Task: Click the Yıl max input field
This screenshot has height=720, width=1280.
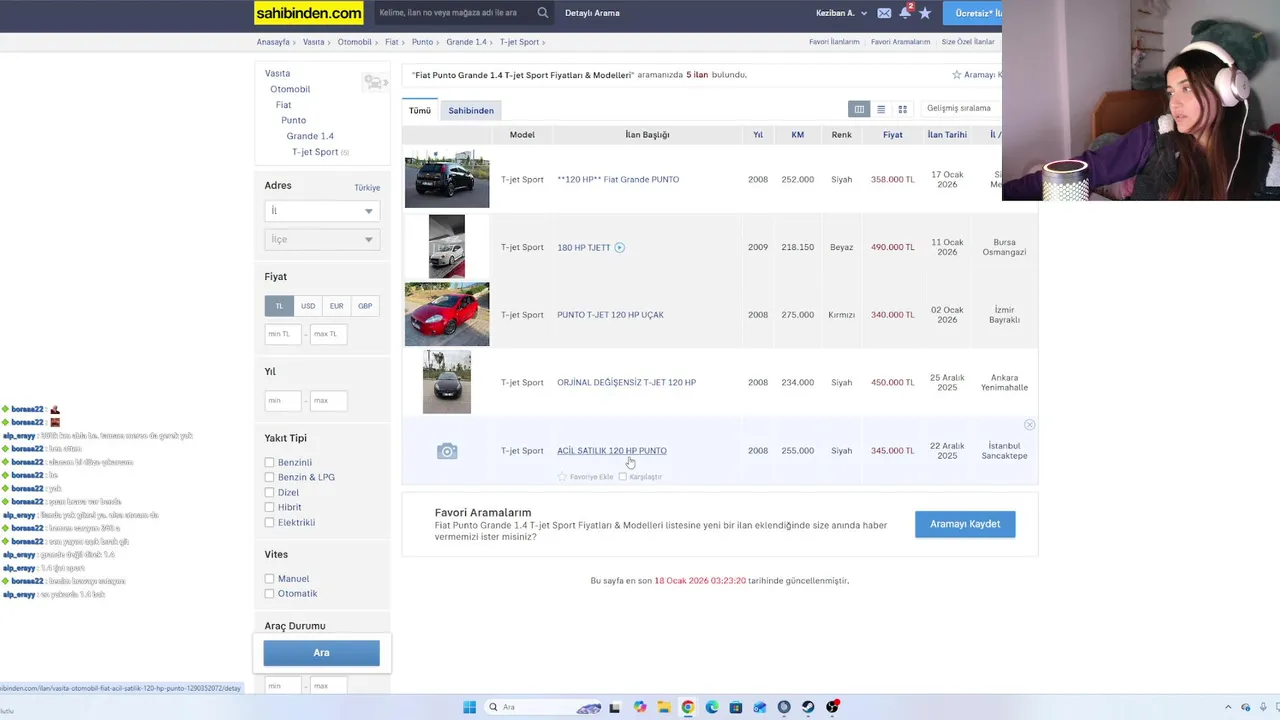Action: [328, 401]
